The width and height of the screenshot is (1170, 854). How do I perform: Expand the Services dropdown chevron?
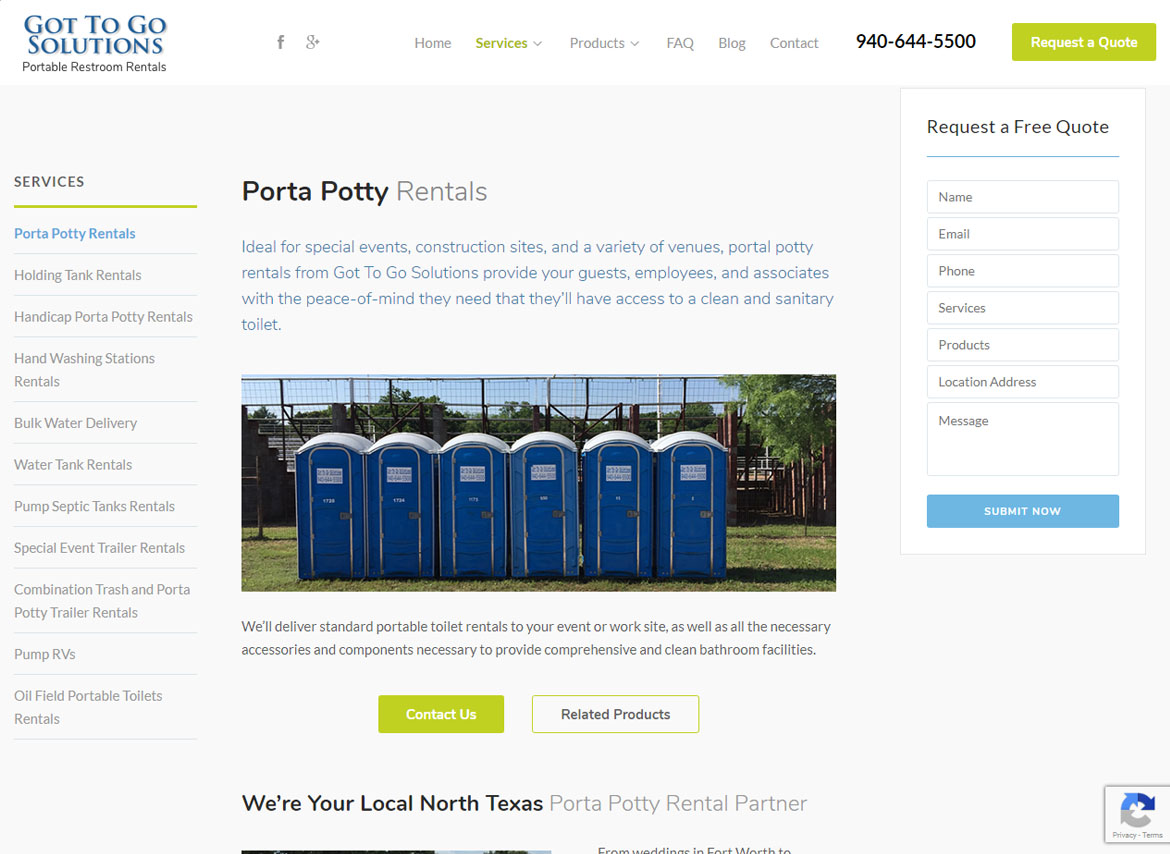tap(537, 44)
